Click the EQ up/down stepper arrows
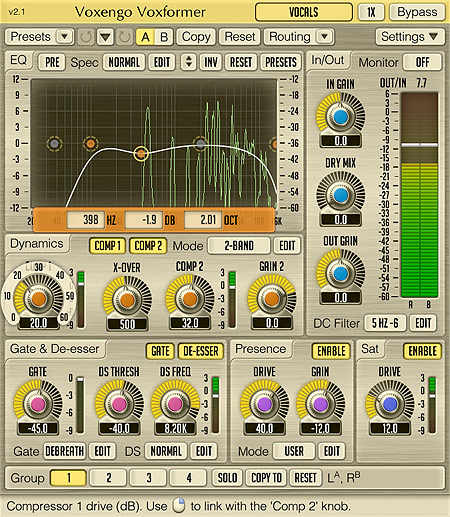This screenshot has width=450, height=517. pos(189,62)
